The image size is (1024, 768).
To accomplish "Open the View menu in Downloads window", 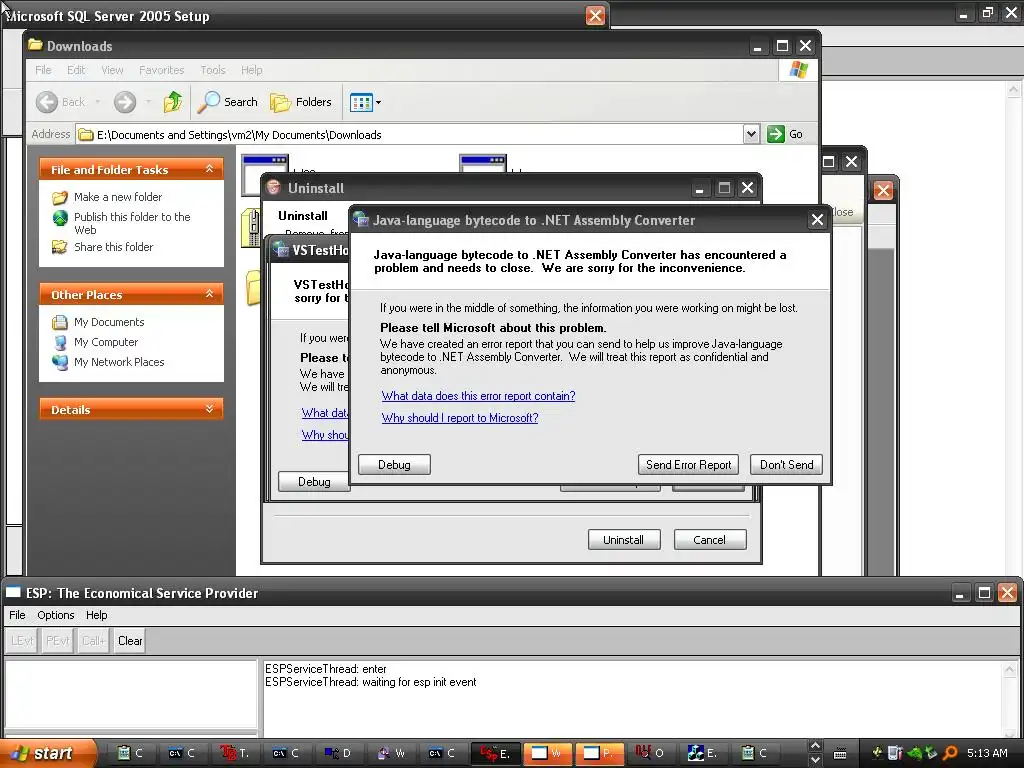I will 112,70.
